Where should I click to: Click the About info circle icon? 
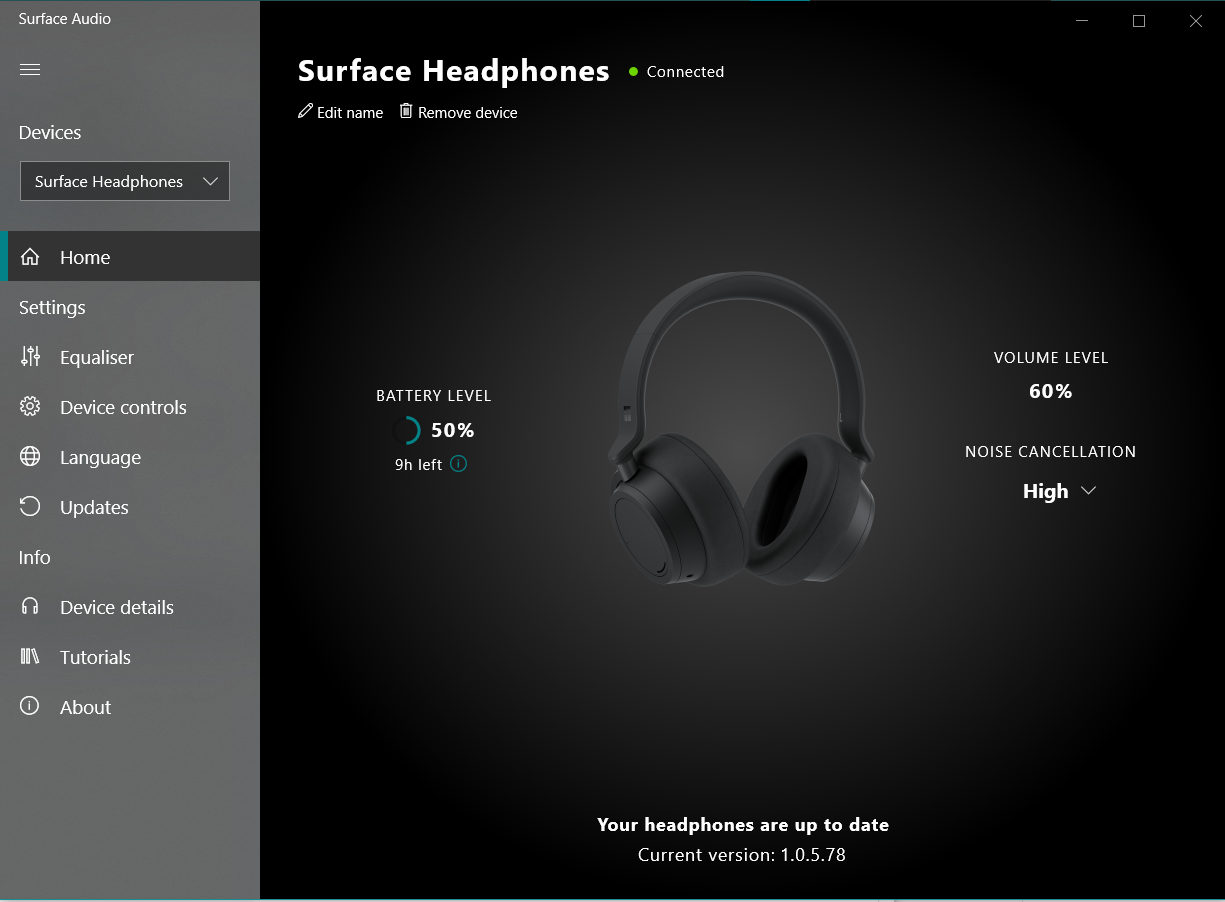[x=30, y=706]
